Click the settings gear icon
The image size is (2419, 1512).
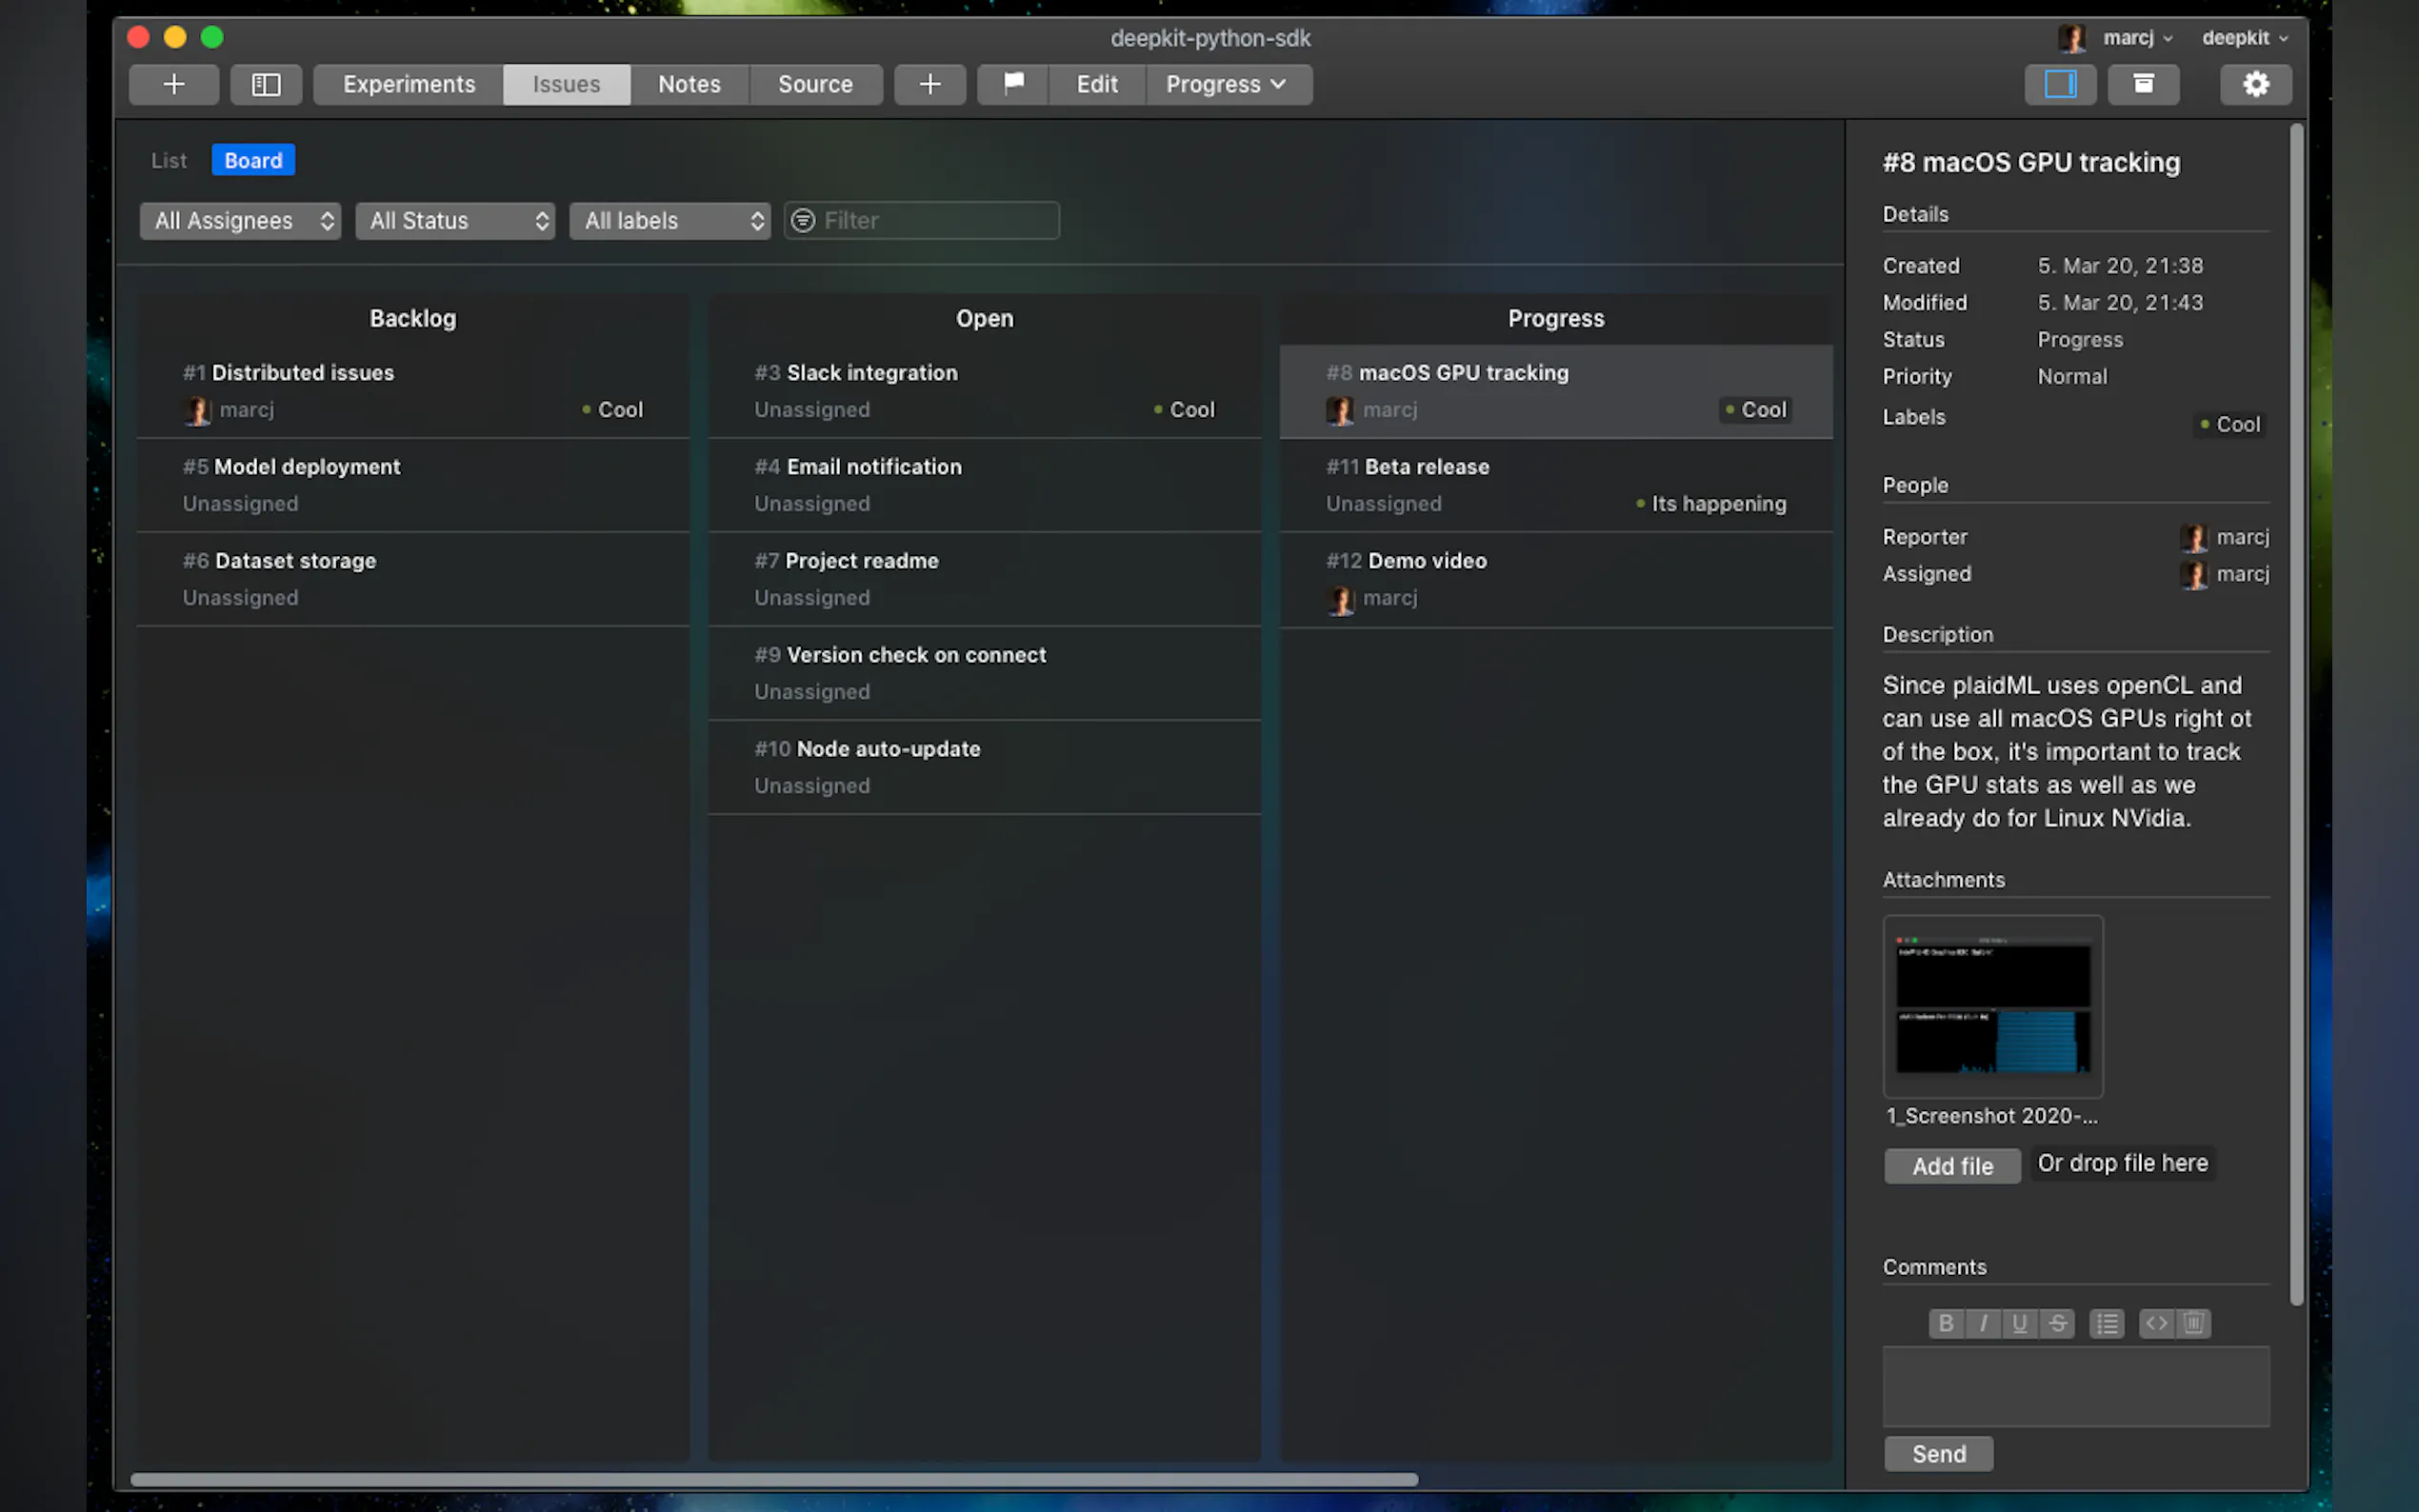pyautogui.click(x=2255, y=84)
